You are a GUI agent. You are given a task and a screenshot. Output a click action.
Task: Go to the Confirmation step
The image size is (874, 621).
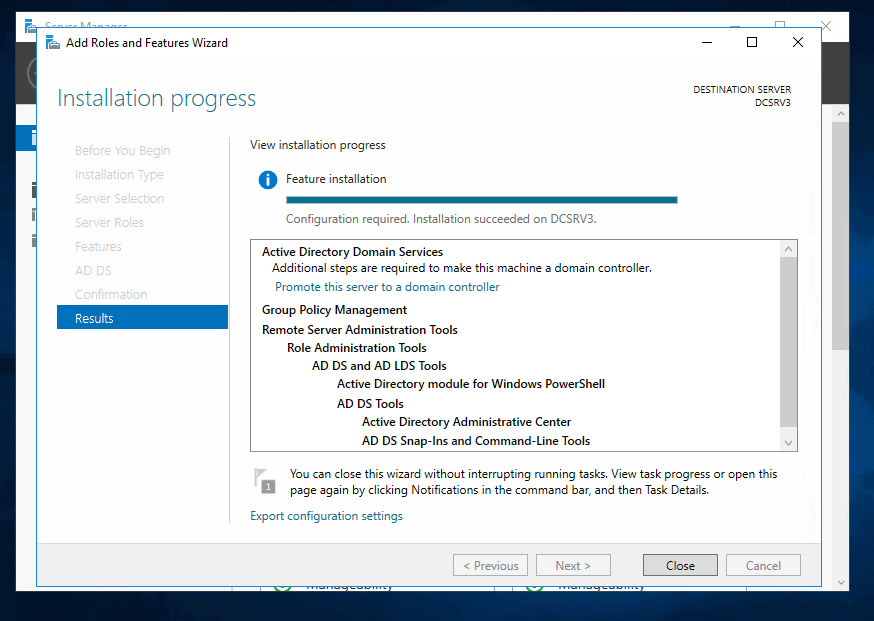coord(110,294)
